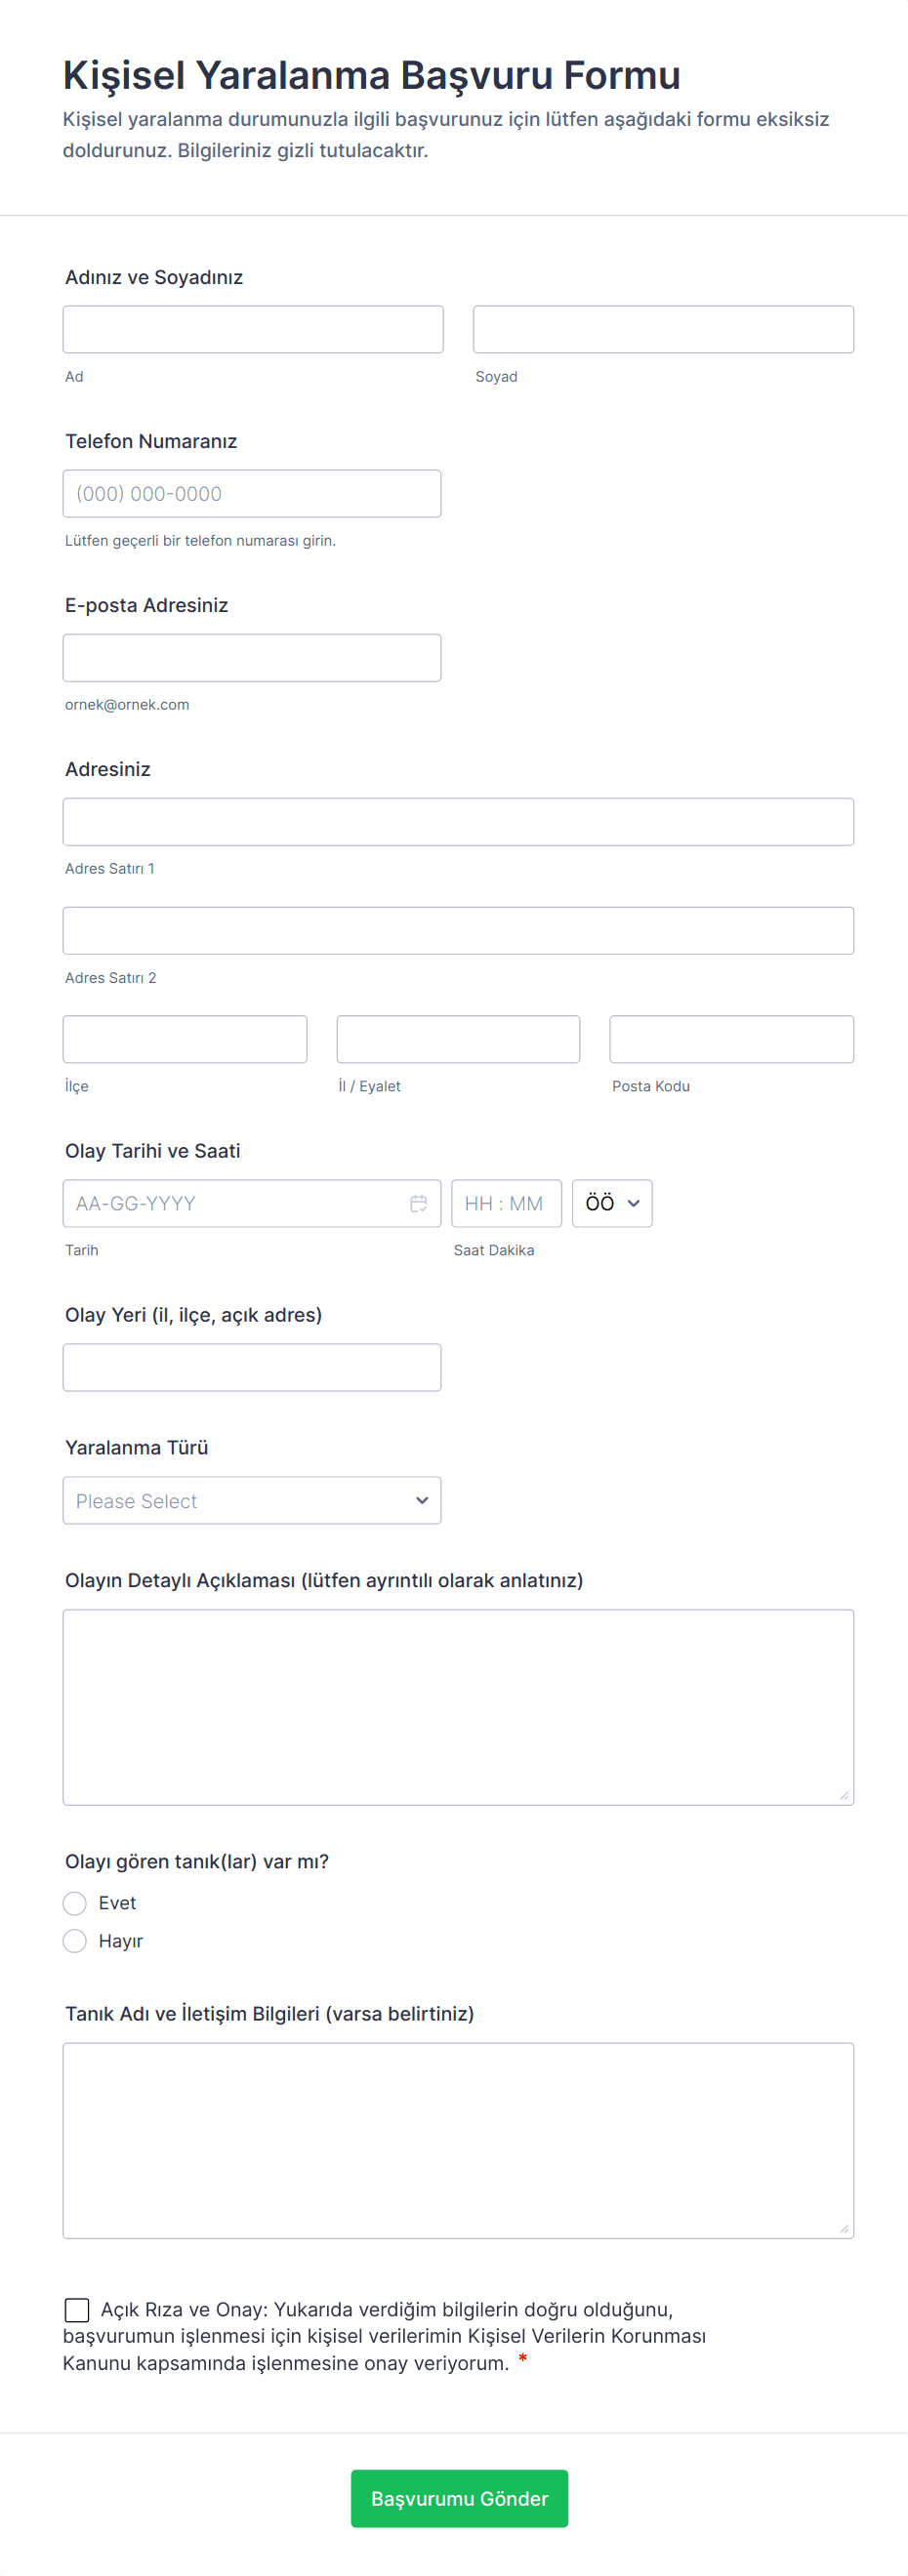Click the Telefon Numaranız phone input

252,493
